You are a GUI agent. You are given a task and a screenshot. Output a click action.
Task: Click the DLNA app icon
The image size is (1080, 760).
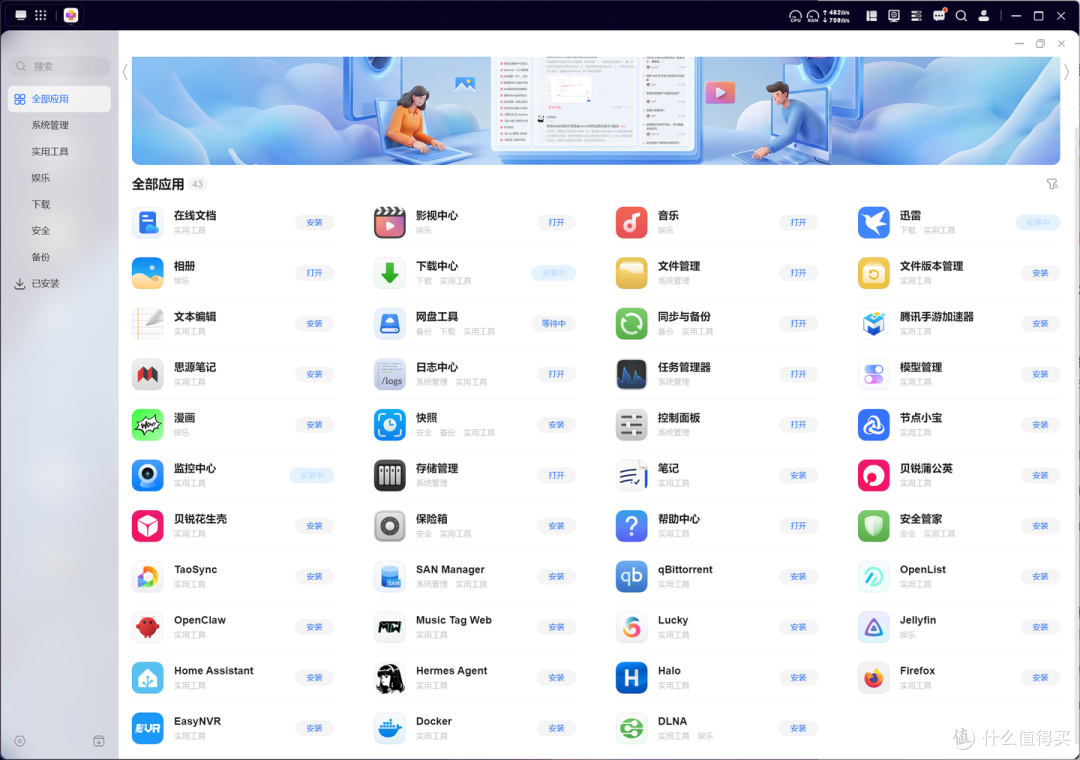click(632, 728)
